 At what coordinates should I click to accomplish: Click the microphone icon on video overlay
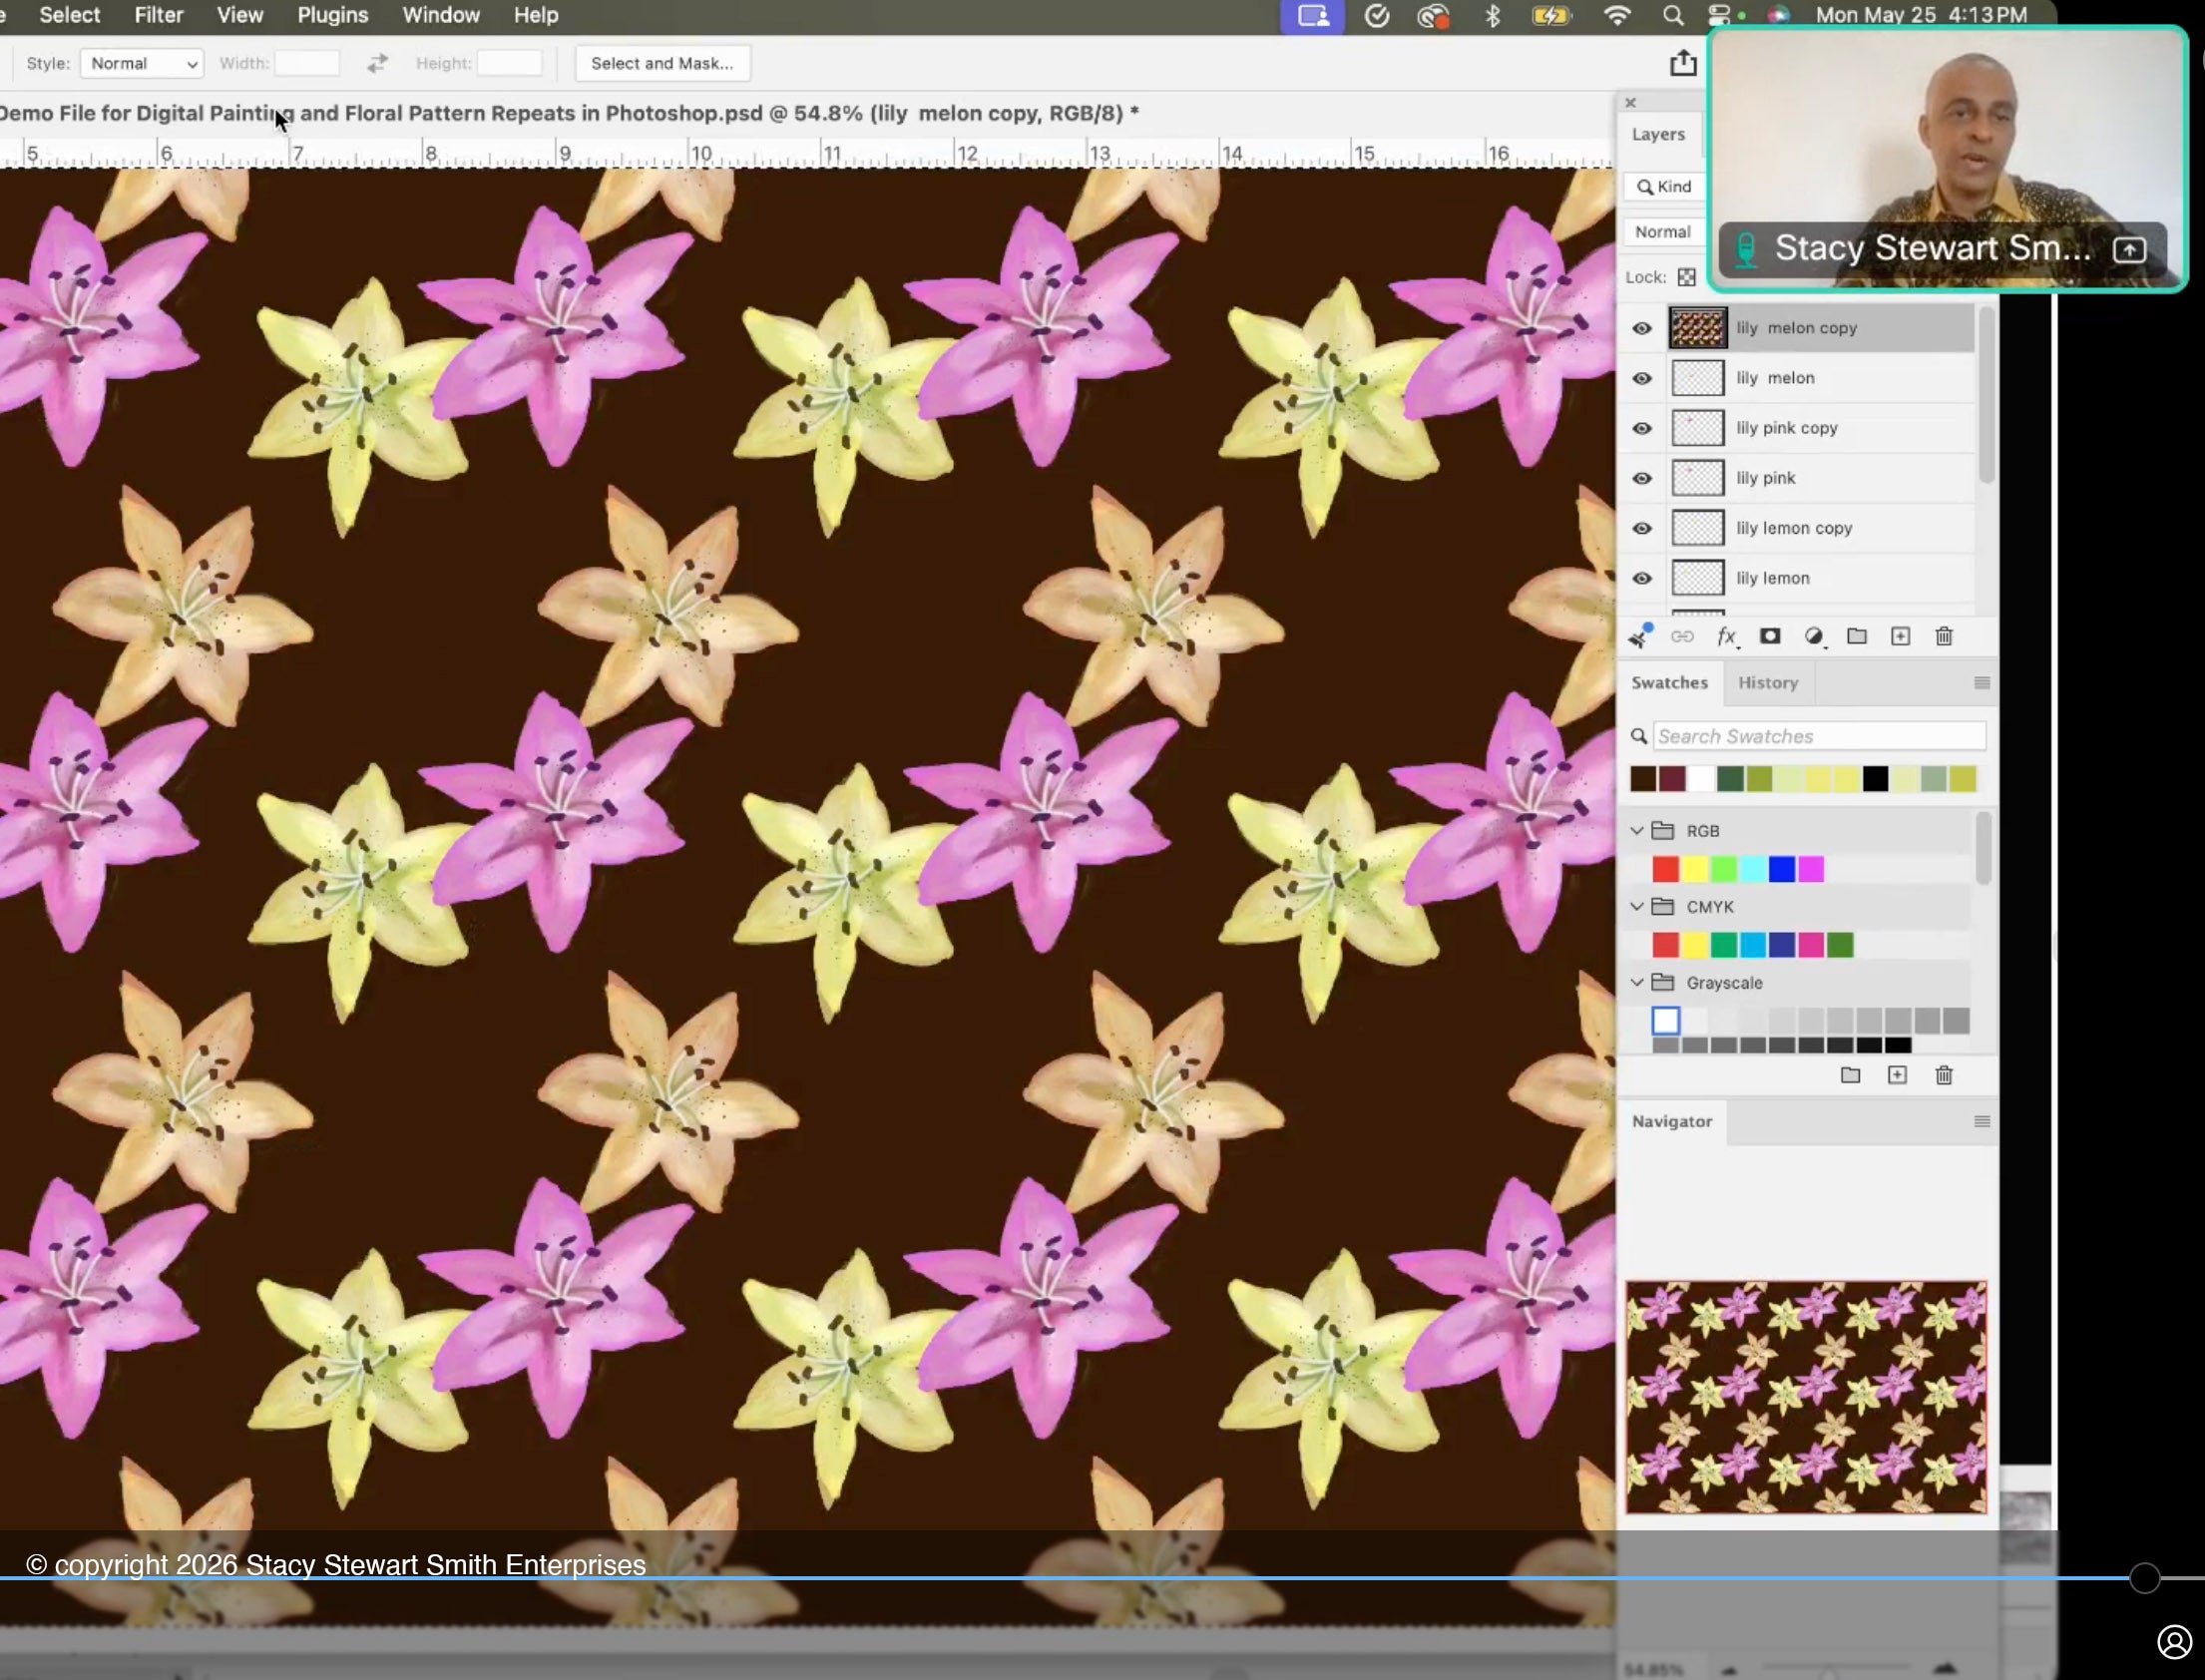point(1746,249)
